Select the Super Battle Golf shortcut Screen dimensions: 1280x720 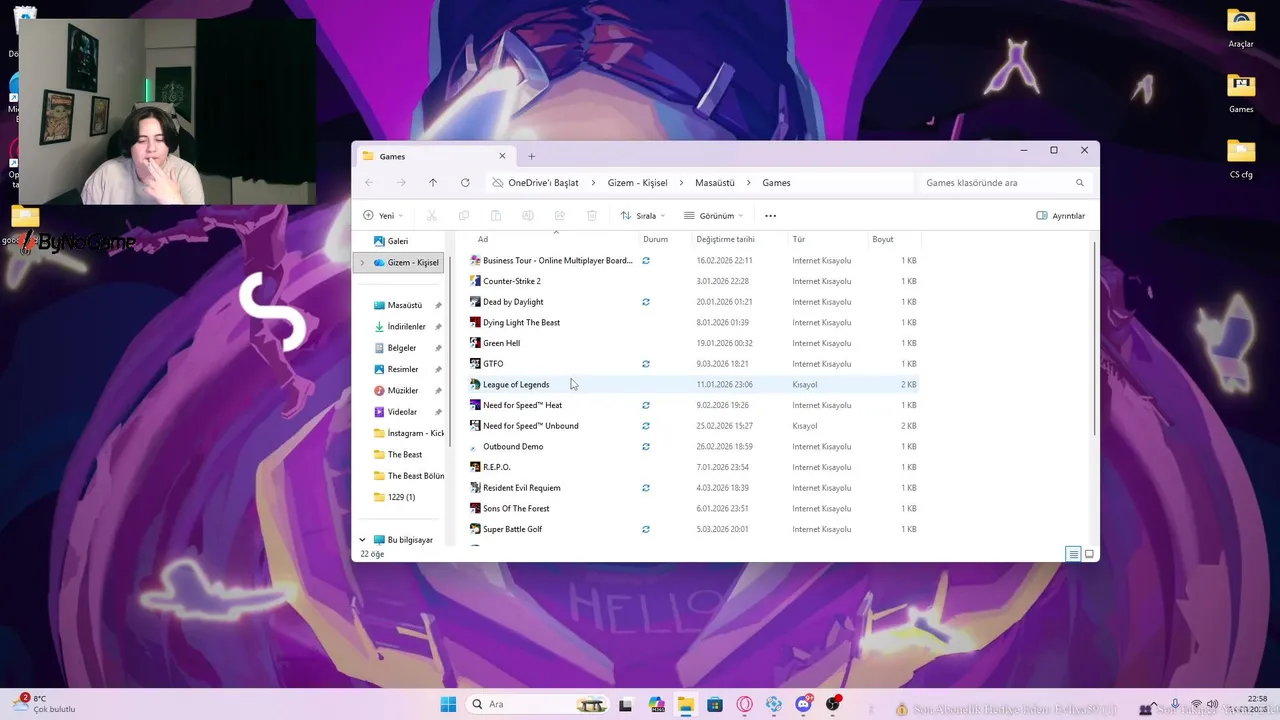[512, 529]
